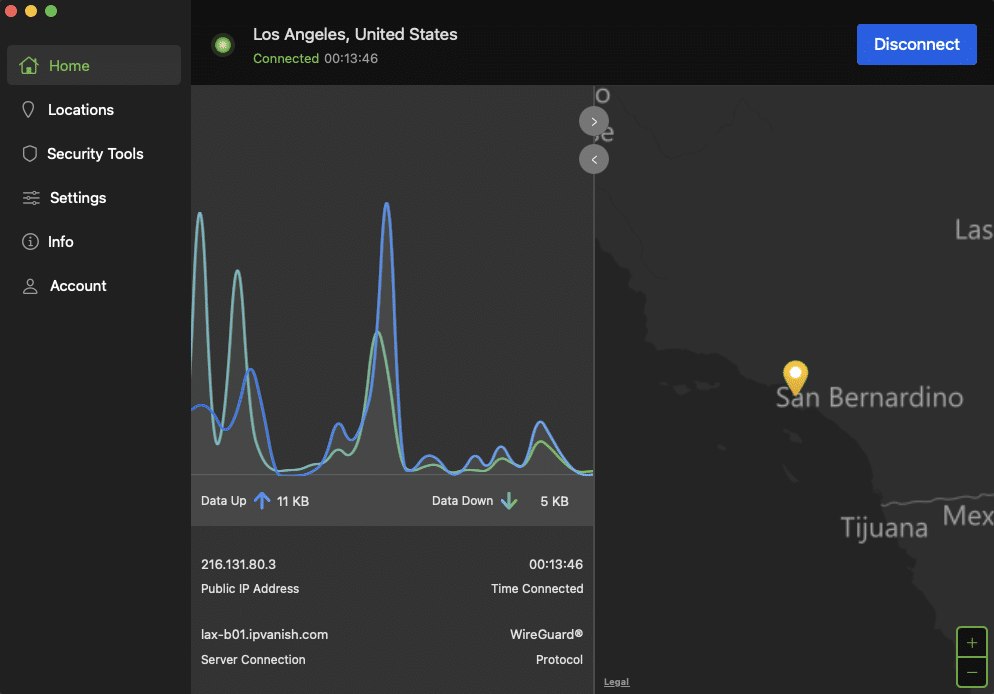Click the Security Tools shield icon
The height and width of the screenshot is (694, 994).
[x=30, y=154]
